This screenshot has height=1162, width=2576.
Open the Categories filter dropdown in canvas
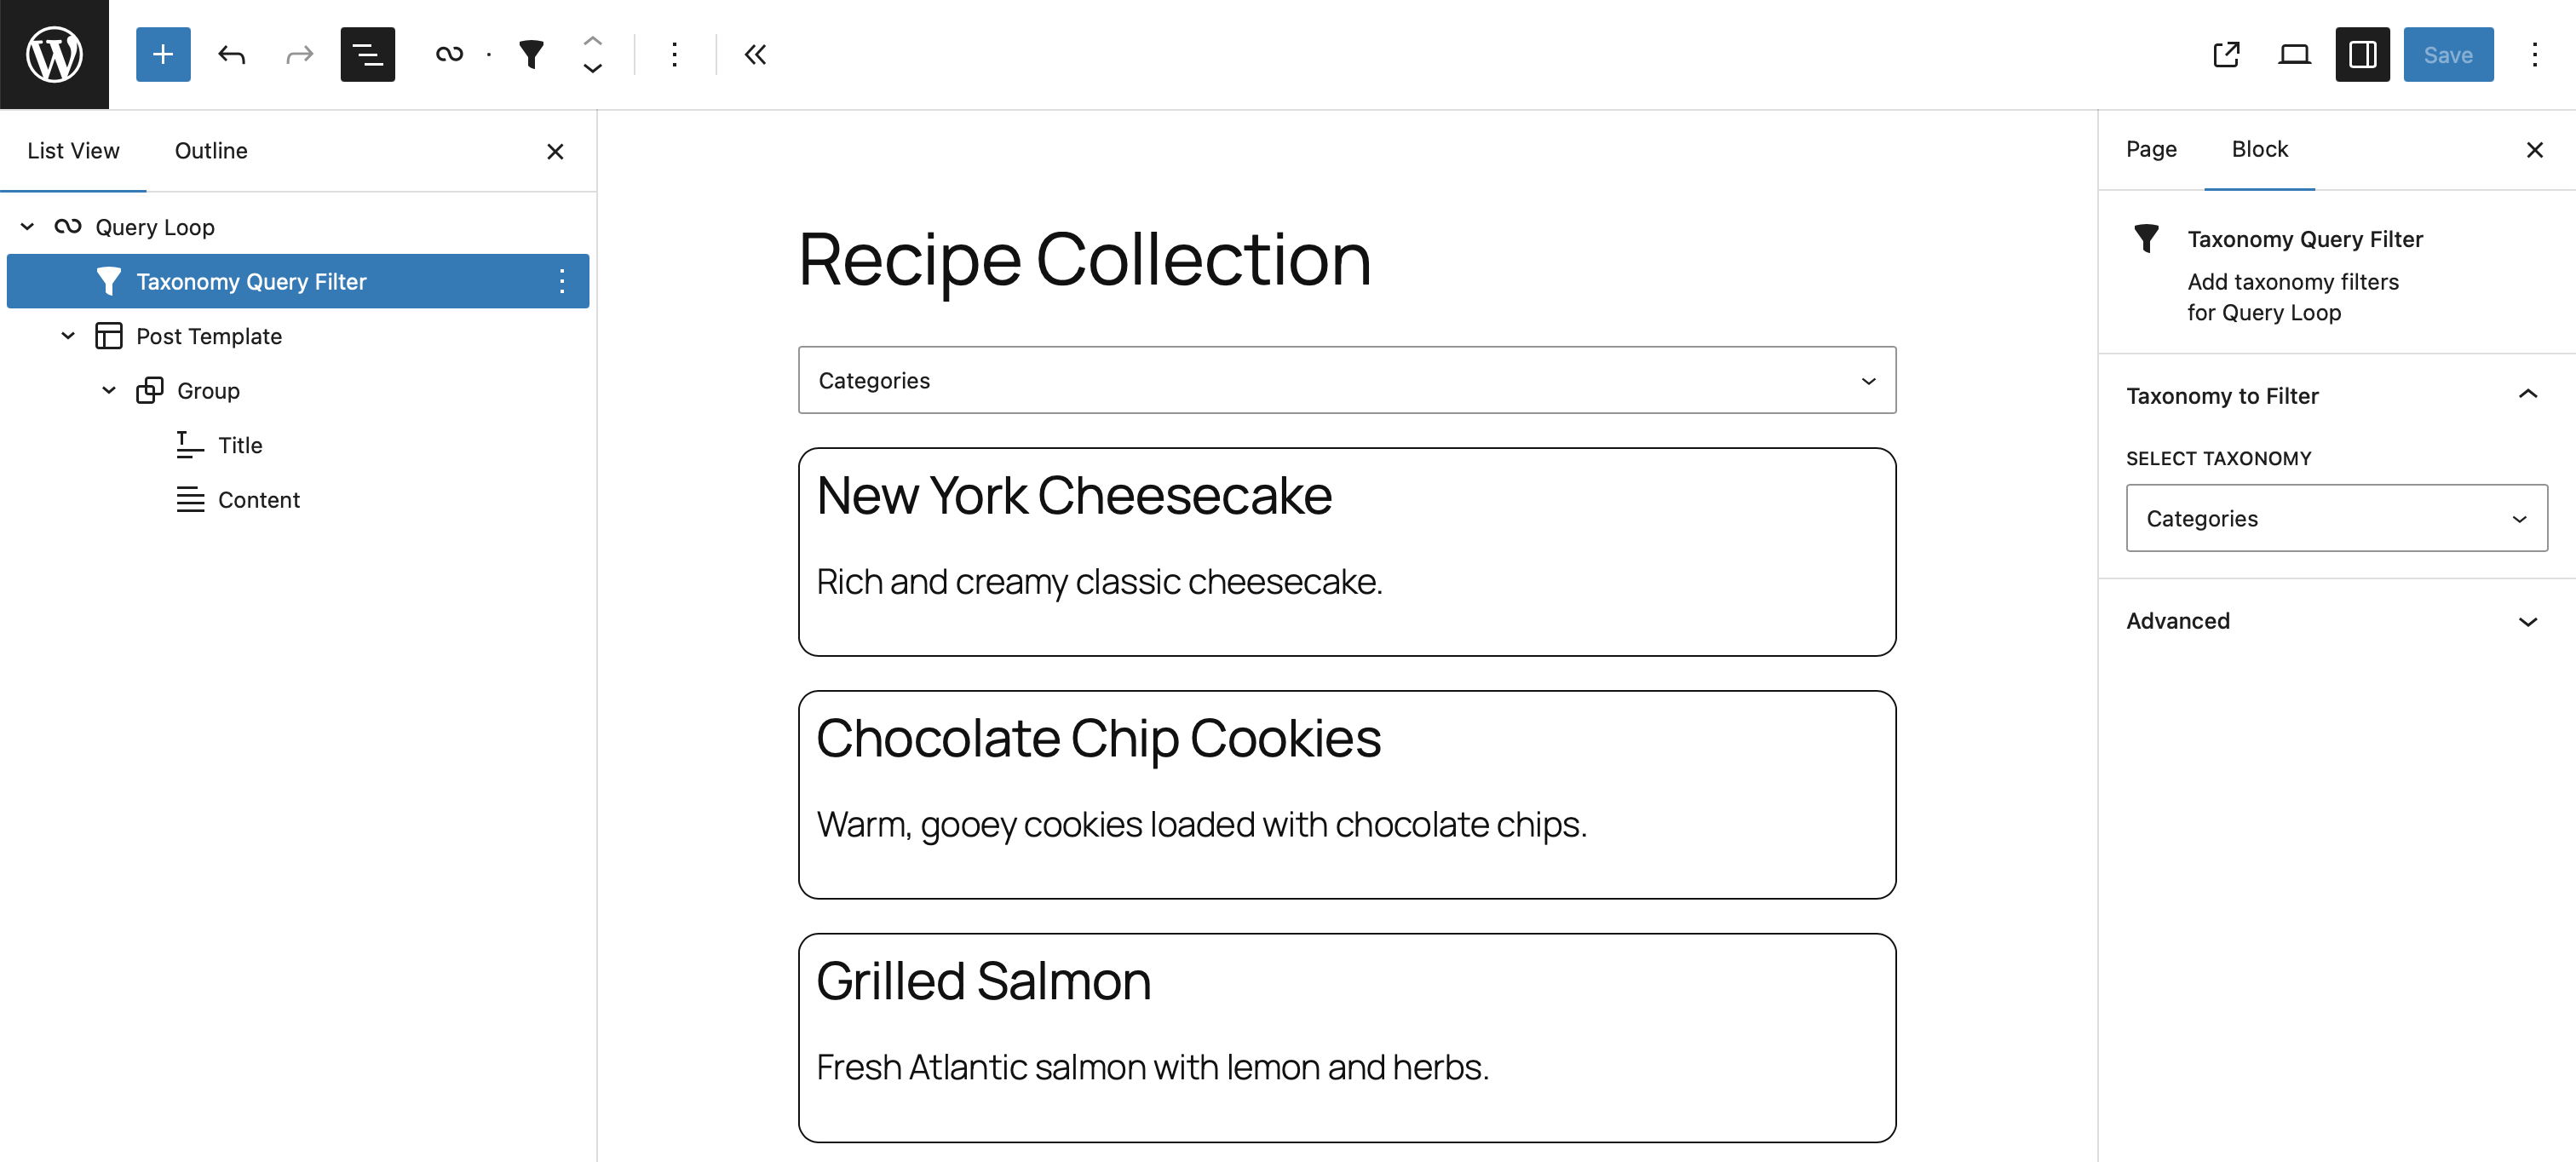click(x=1346, y=380)
